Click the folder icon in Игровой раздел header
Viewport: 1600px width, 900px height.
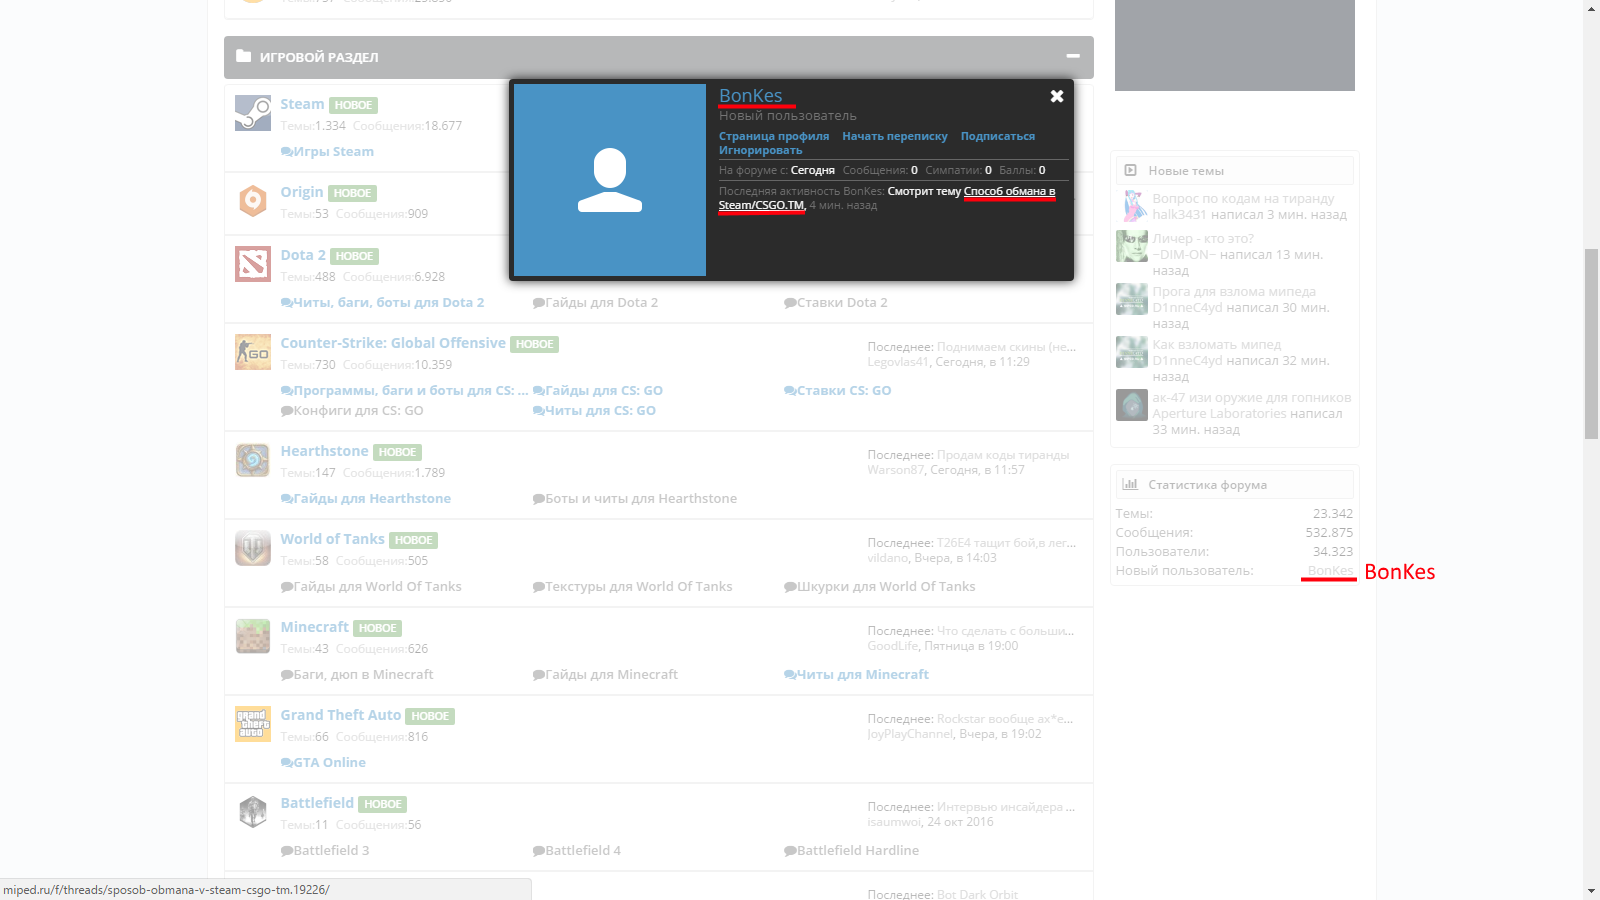point(243,56)
